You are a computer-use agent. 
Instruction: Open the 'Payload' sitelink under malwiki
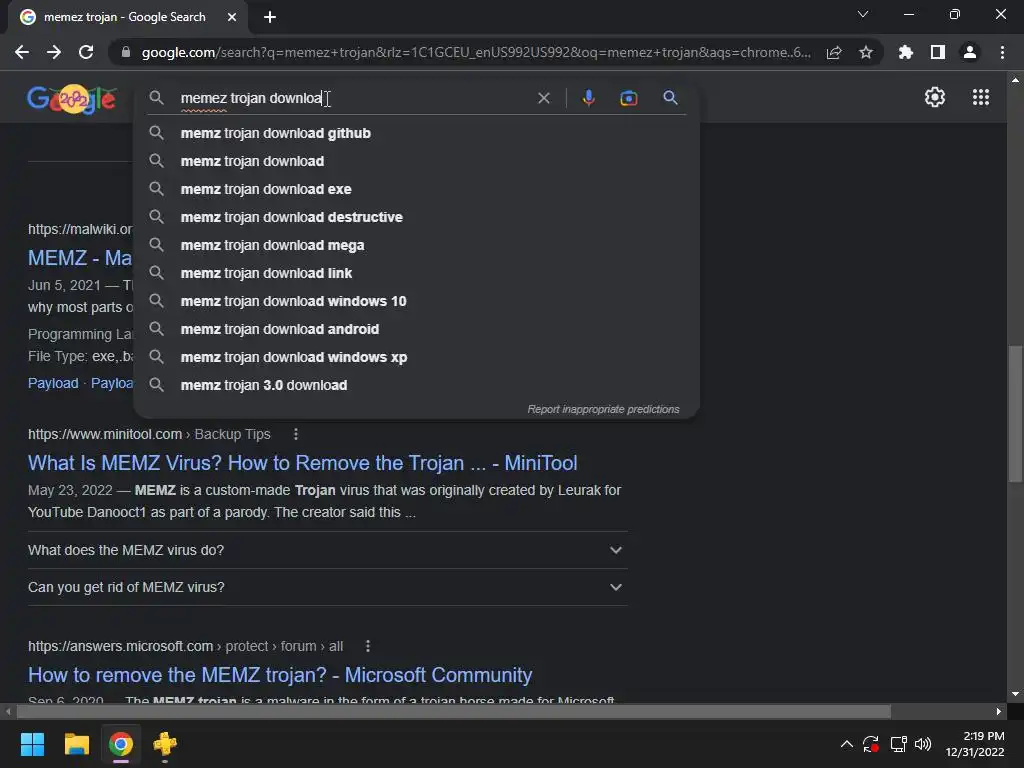53,383
